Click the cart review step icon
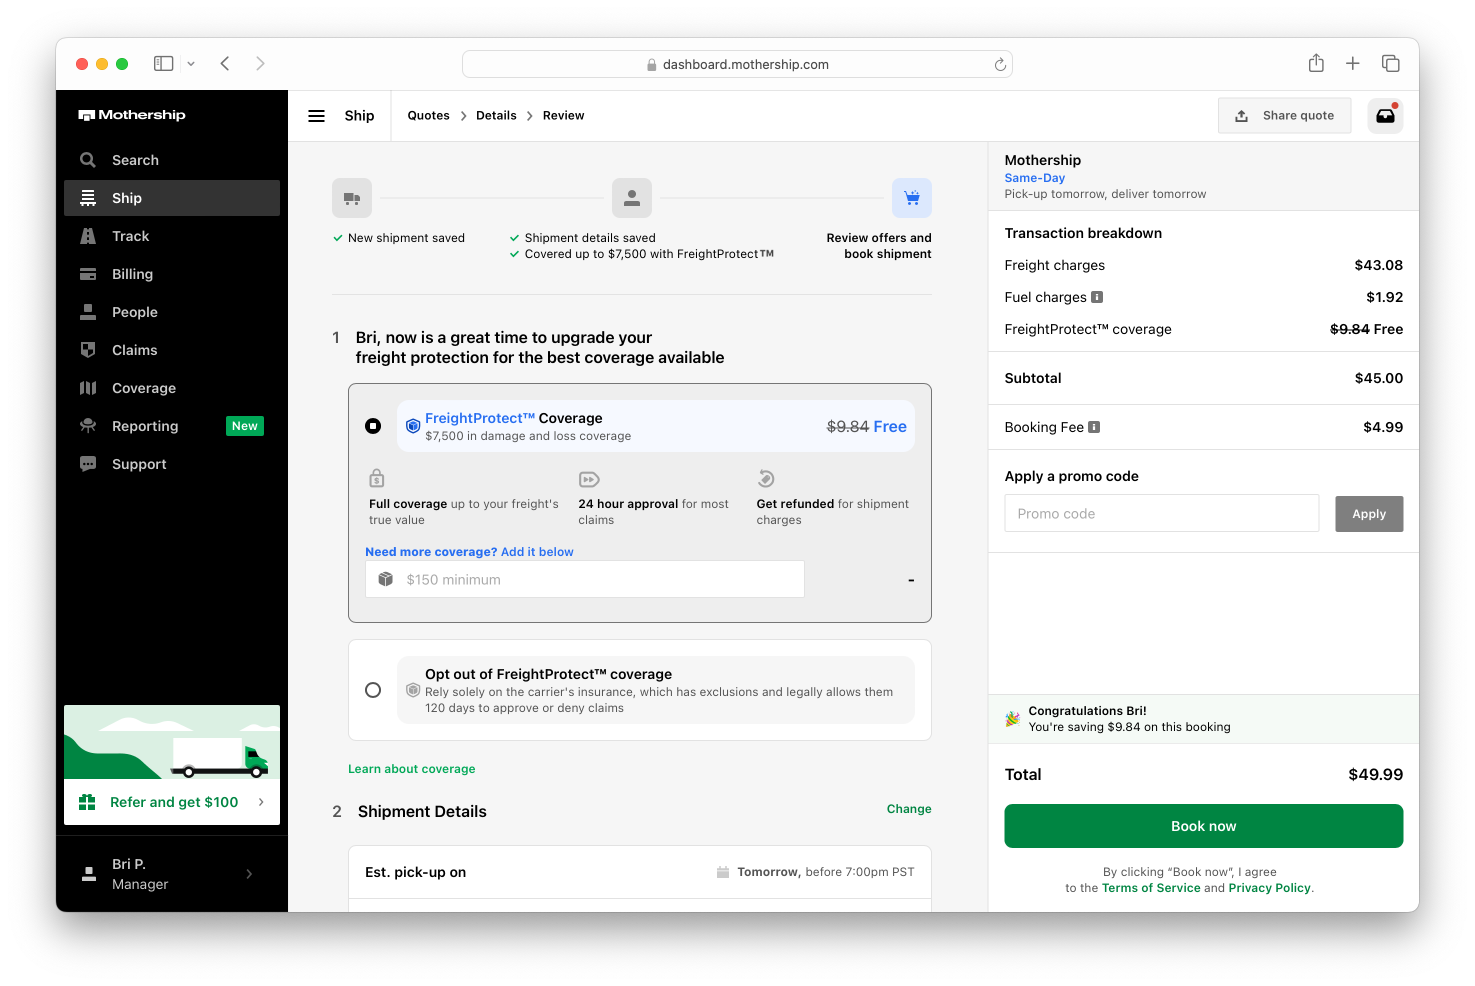Screen dimensions: 1475x986 click(912, 198)
